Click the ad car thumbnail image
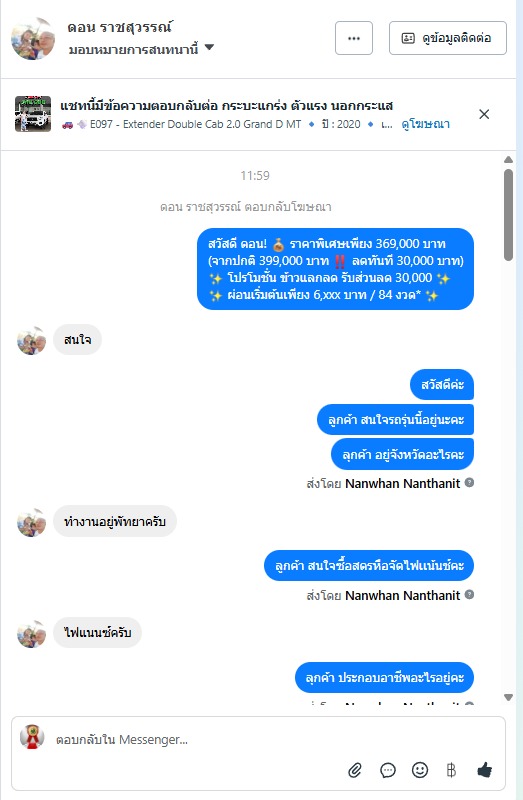523x800 pixels. (33, 114)
